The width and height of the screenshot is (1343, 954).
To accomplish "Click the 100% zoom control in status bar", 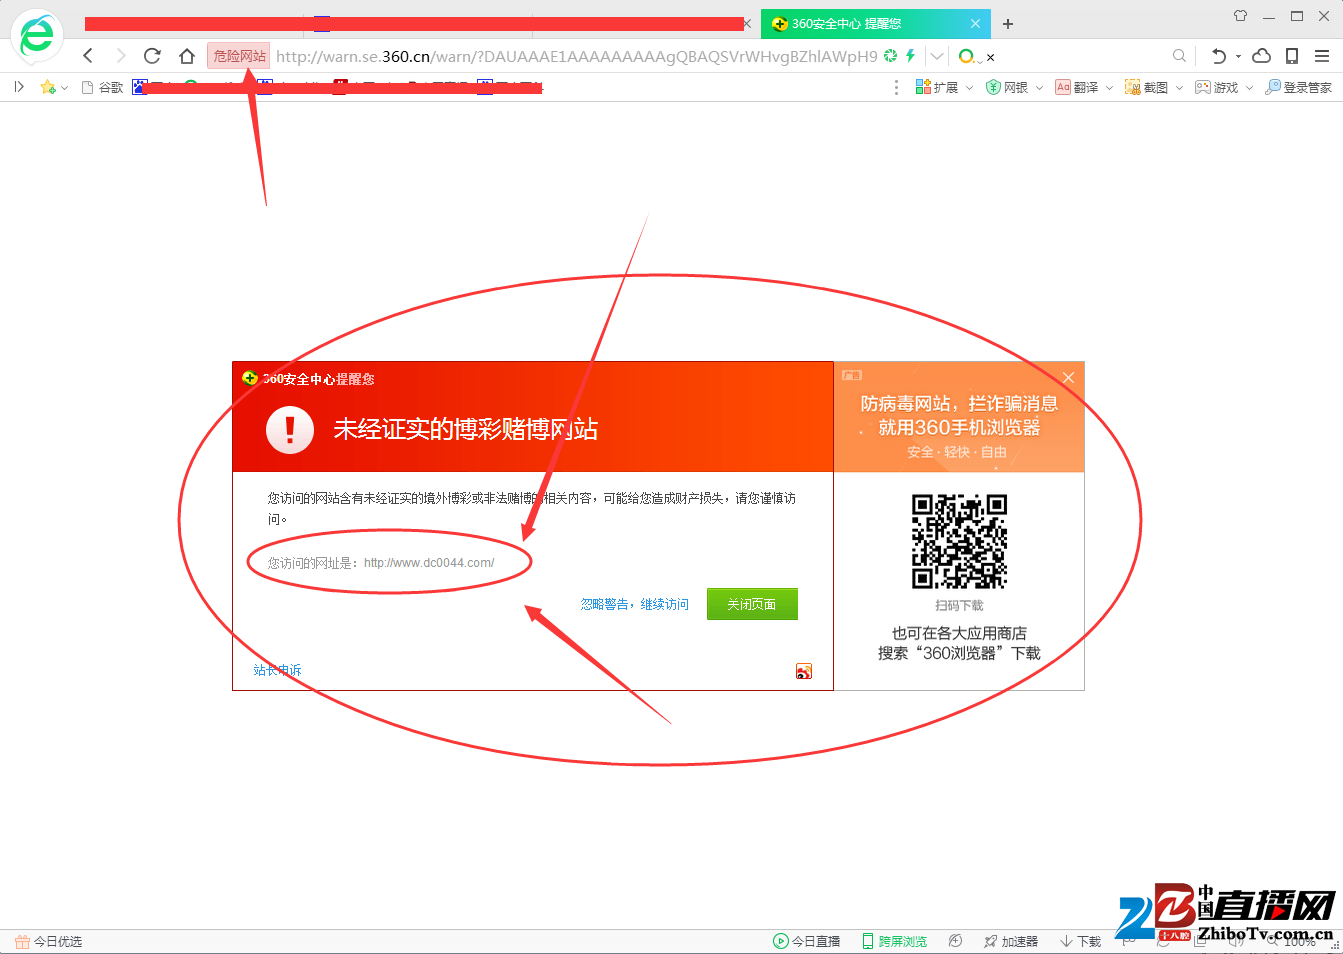I will click(x=1300, y=941).
